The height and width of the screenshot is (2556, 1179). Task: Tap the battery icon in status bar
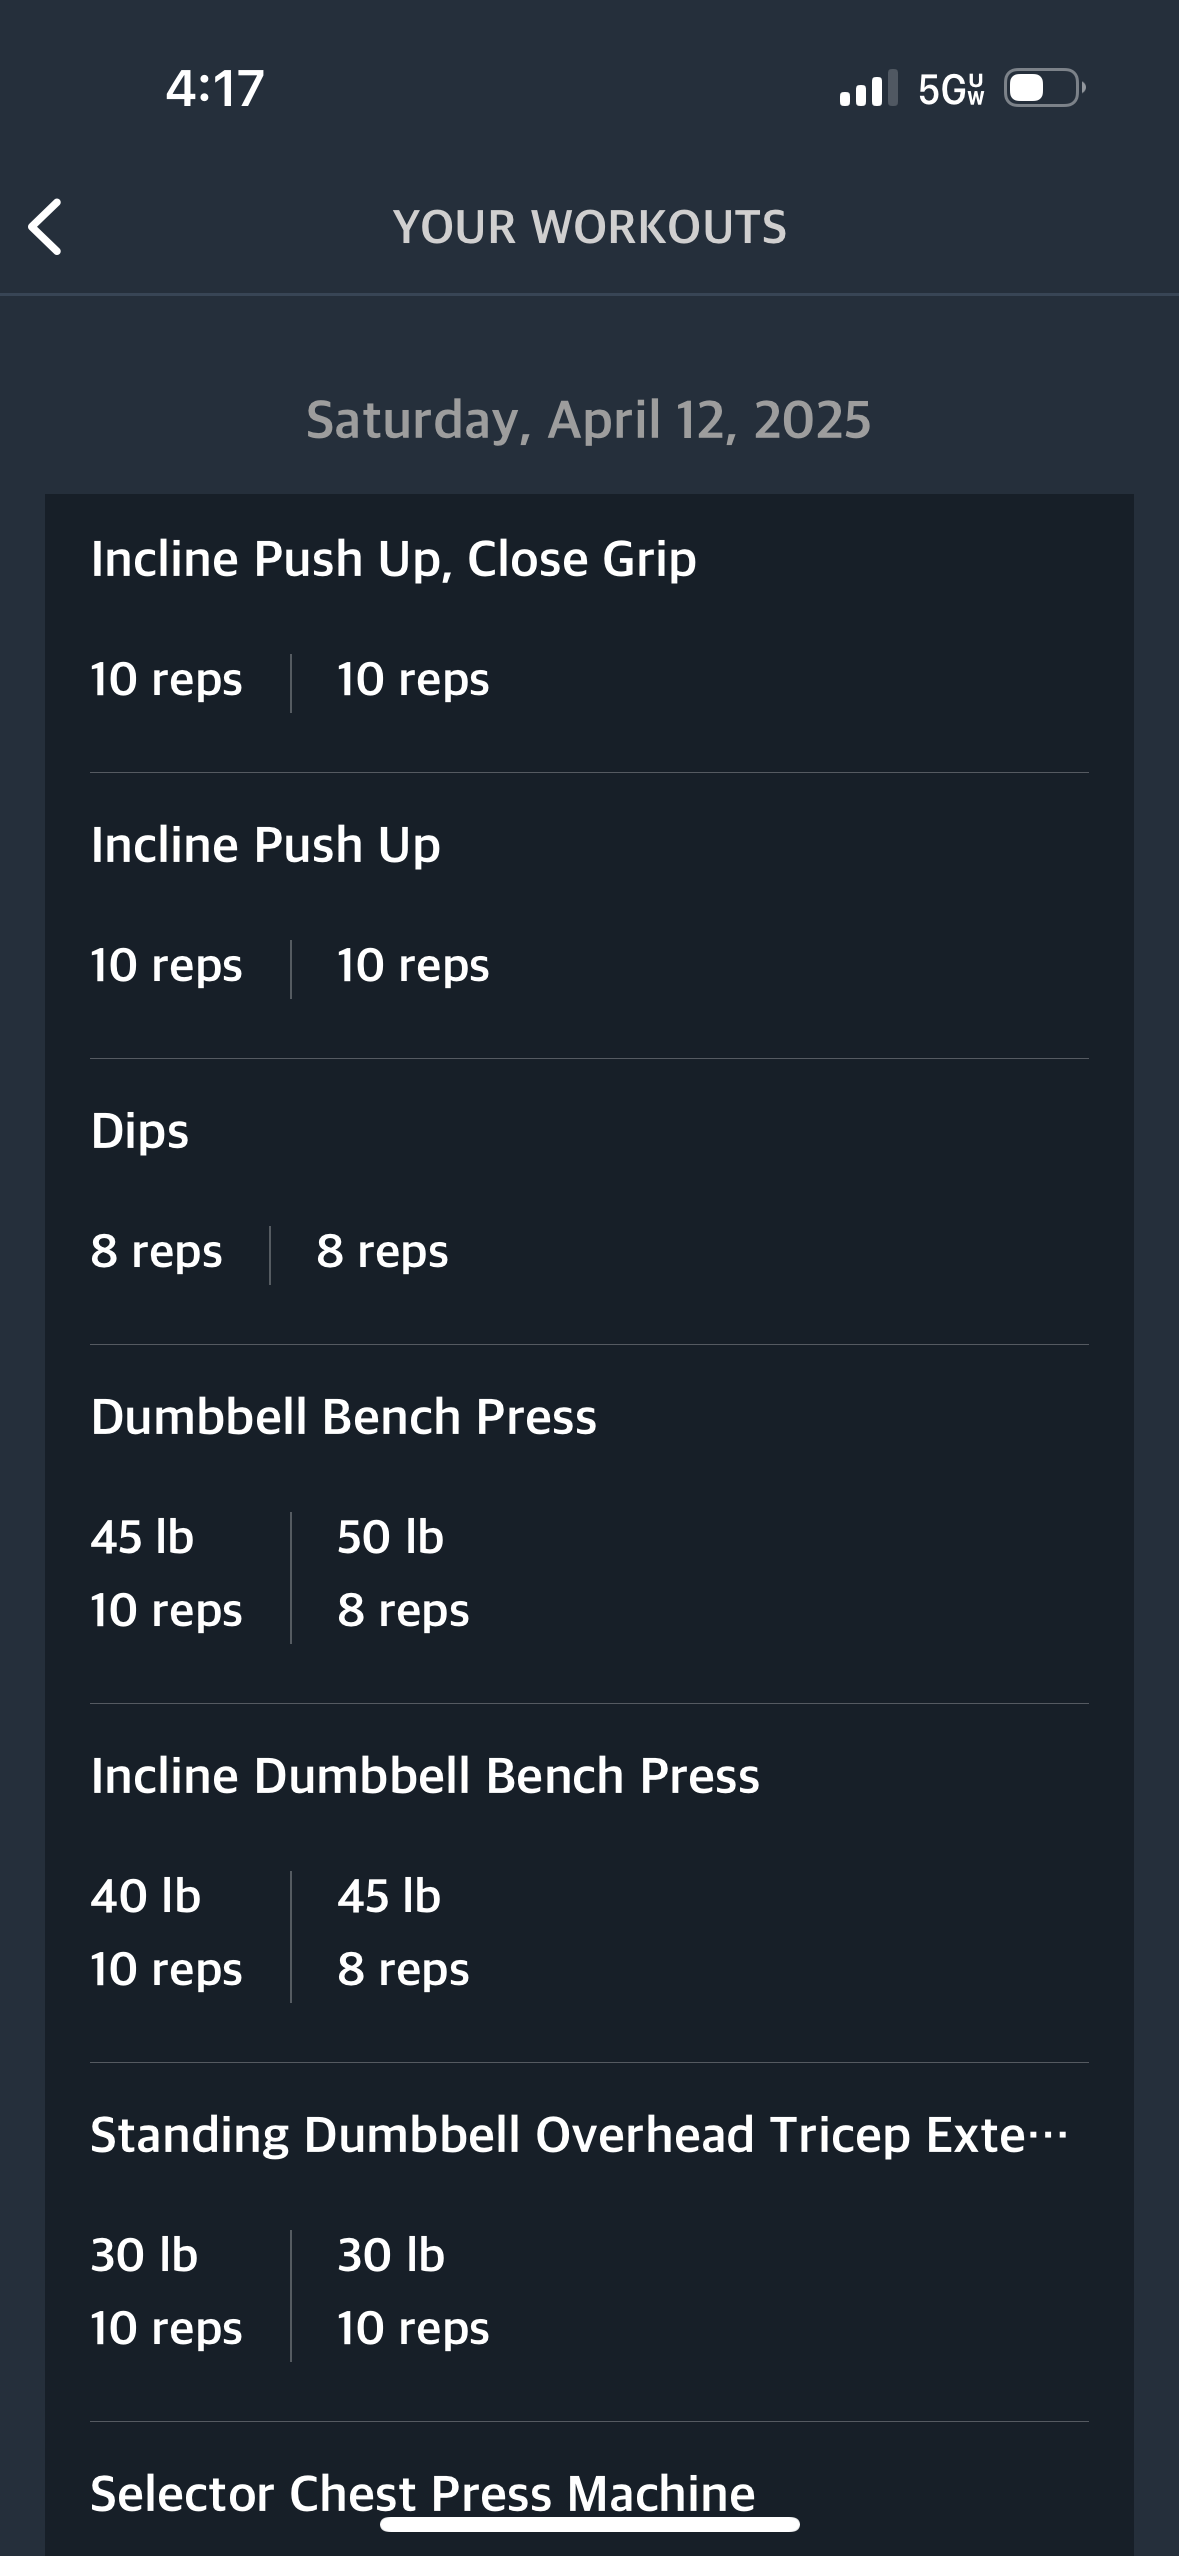(x=1045, y=88)
